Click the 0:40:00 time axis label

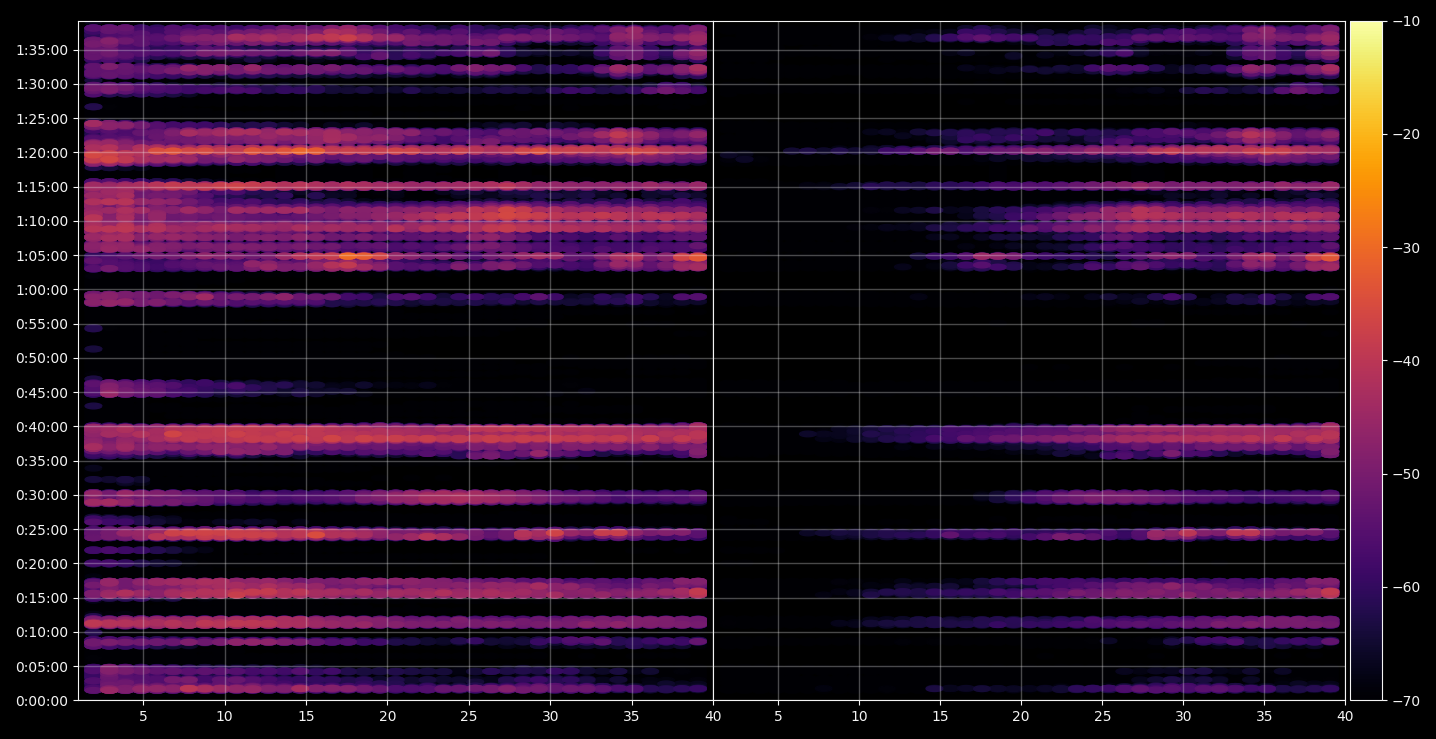click(42, 427)
